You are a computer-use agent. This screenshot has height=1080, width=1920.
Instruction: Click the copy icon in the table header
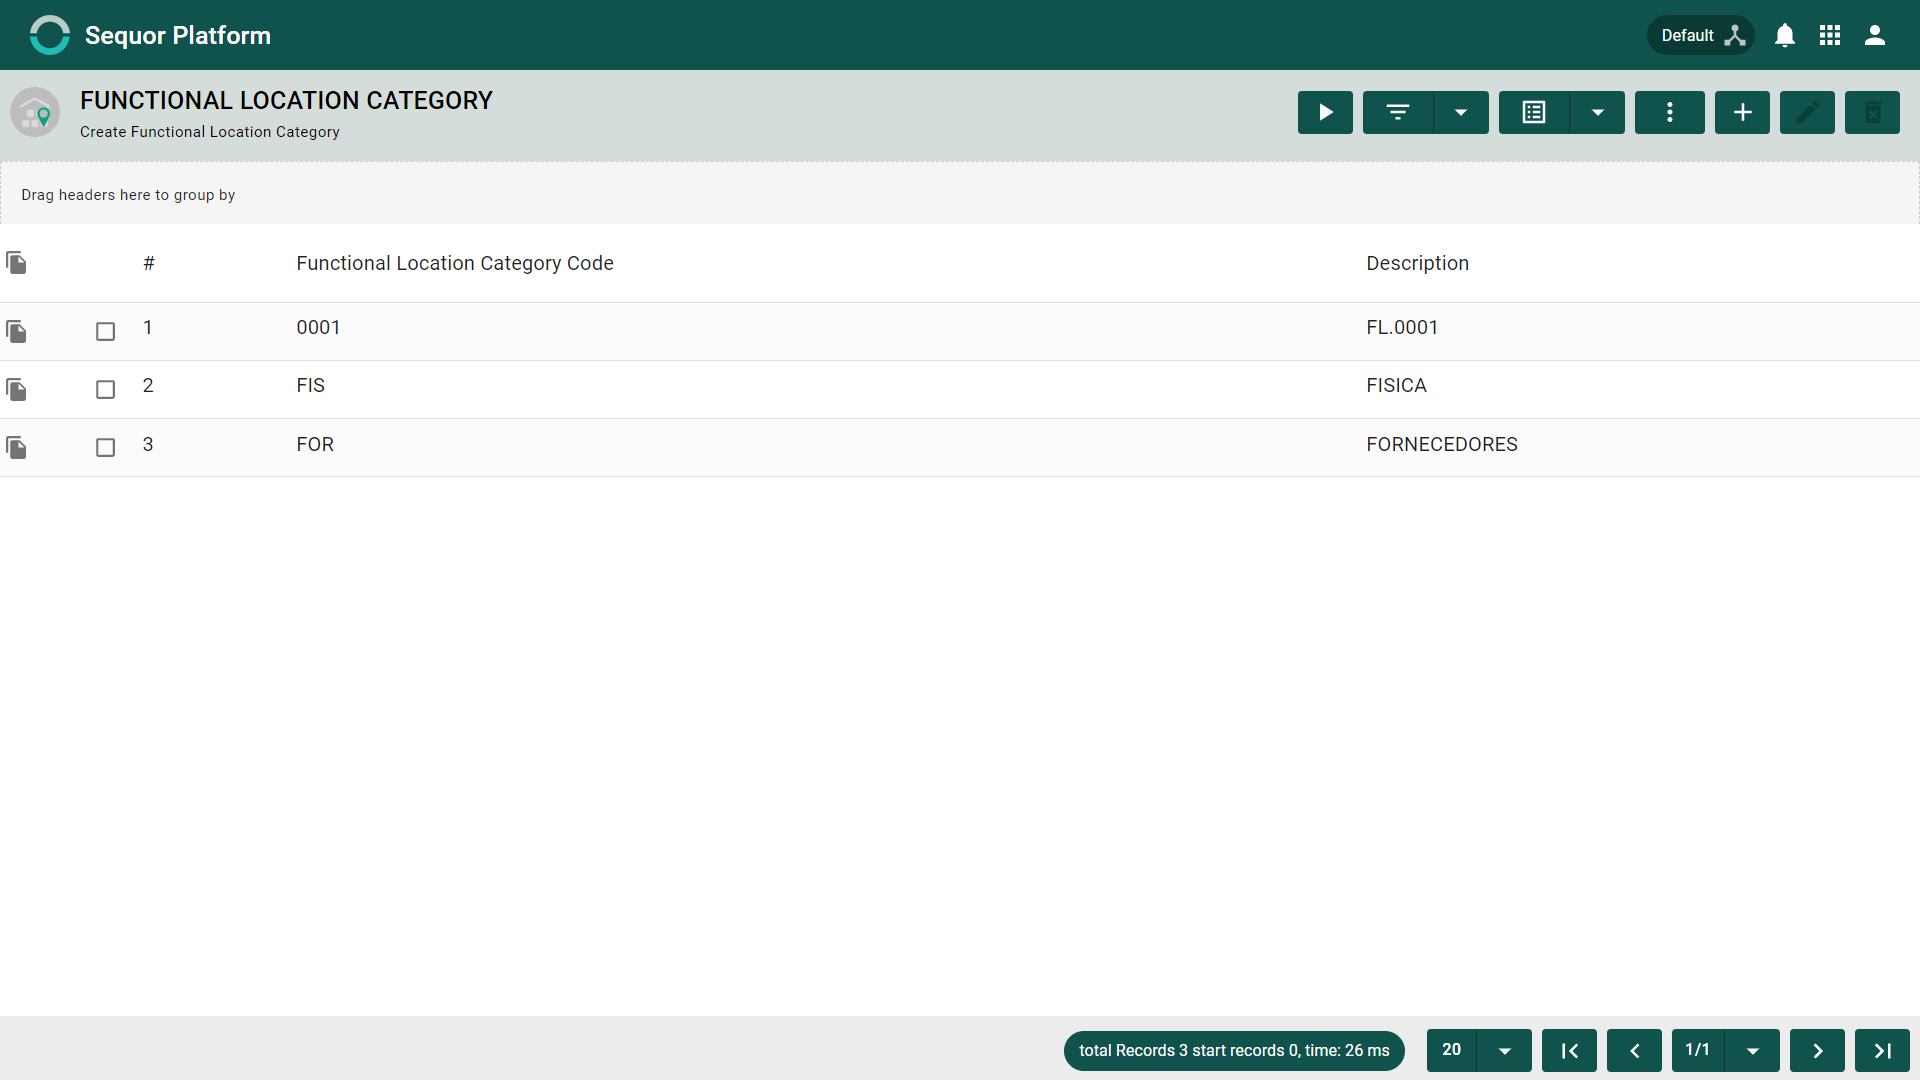coord(16,263)
